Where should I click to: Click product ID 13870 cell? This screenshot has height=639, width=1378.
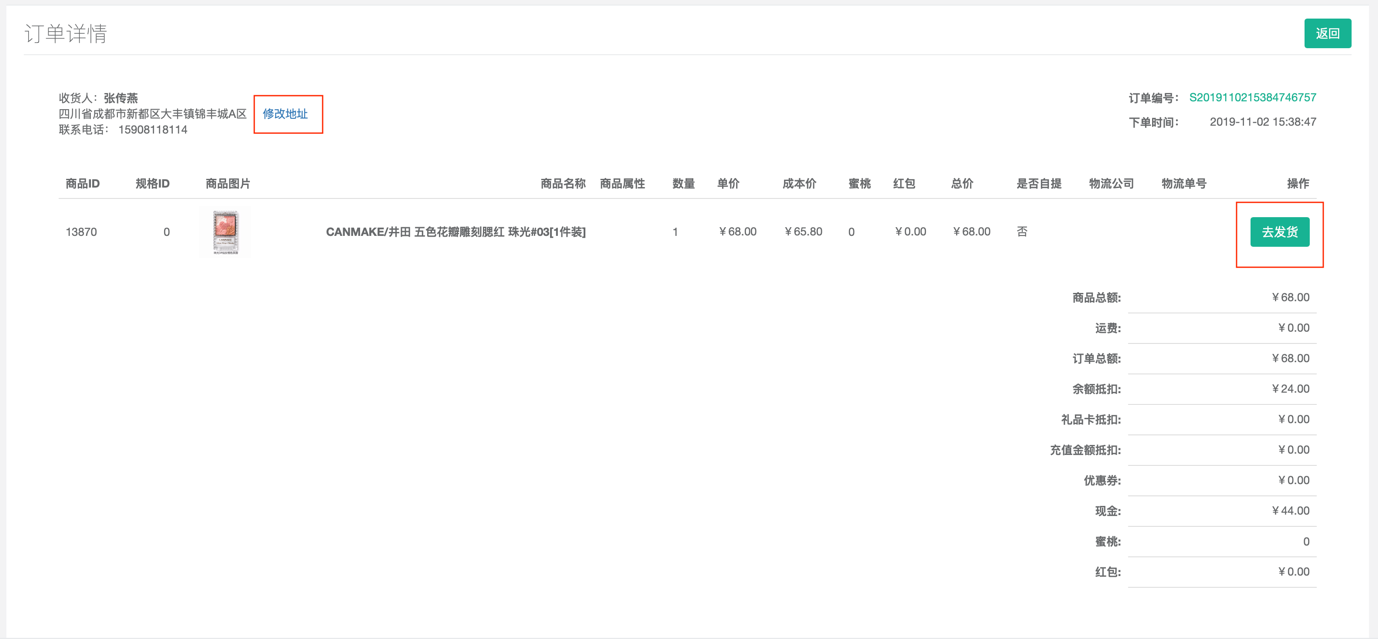(x=81, y=232)
